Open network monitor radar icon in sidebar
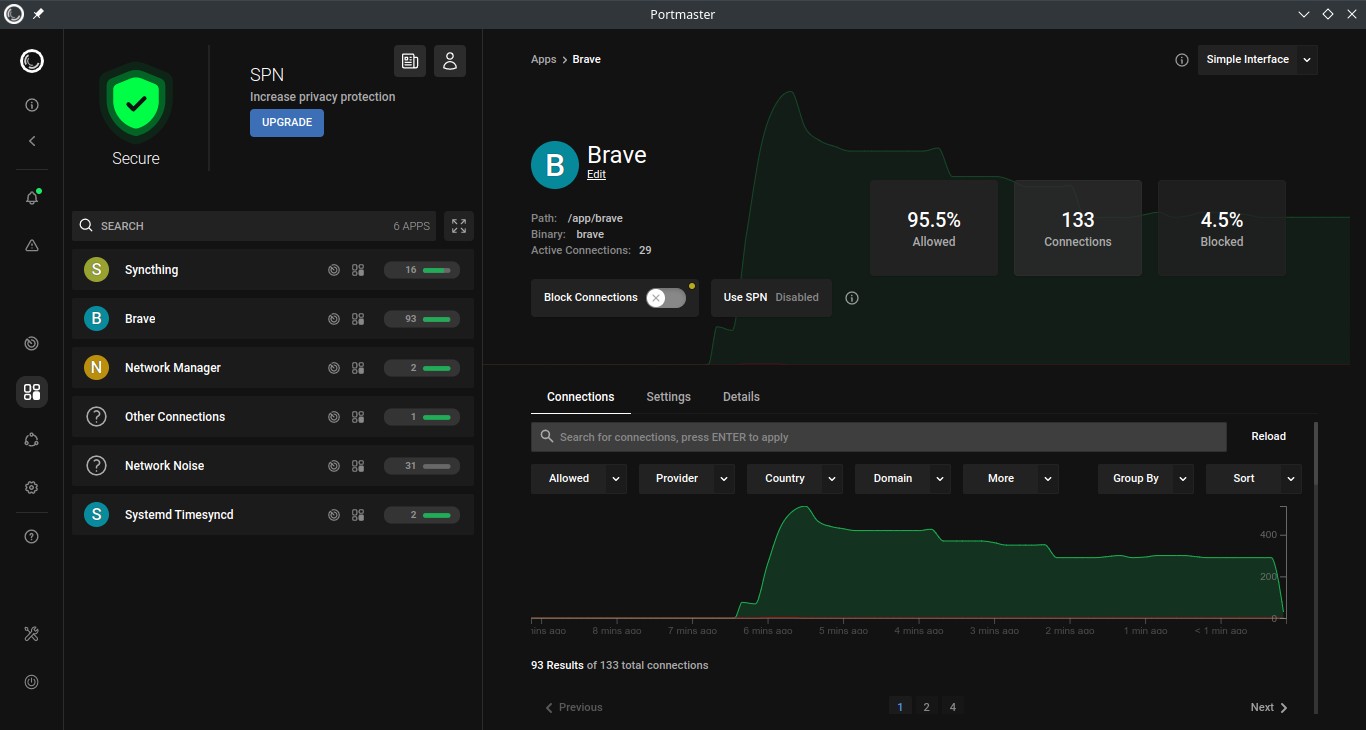The image size is (1366, 730). pos(32,344)
